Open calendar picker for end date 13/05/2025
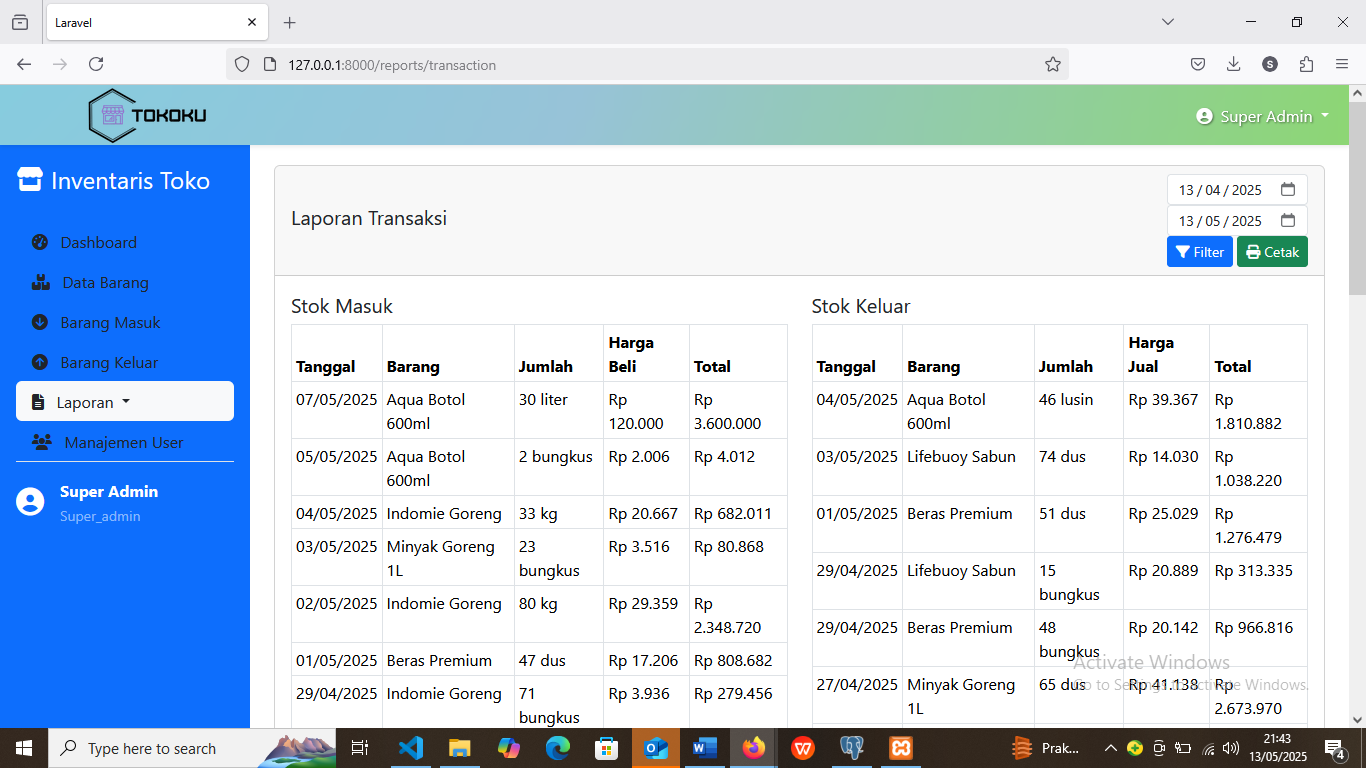 (x=1288, y=221)
